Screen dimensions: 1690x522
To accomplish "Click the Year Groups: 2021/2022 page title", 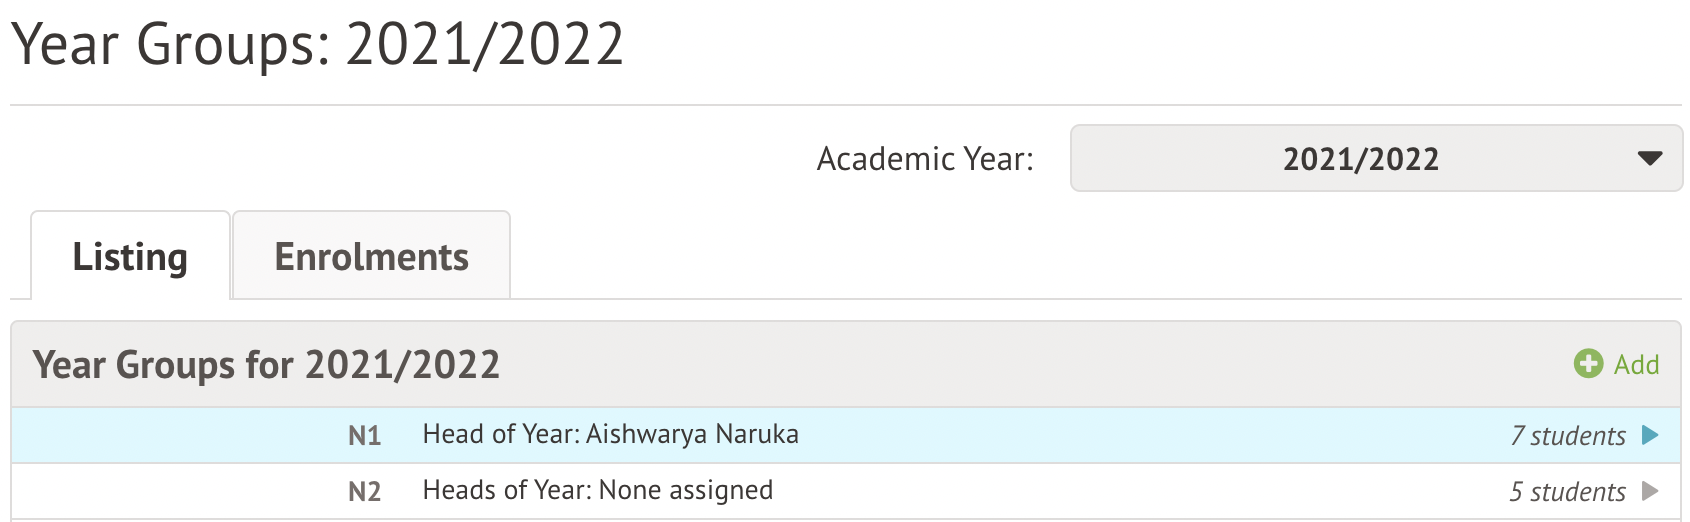I will (317, 45).
